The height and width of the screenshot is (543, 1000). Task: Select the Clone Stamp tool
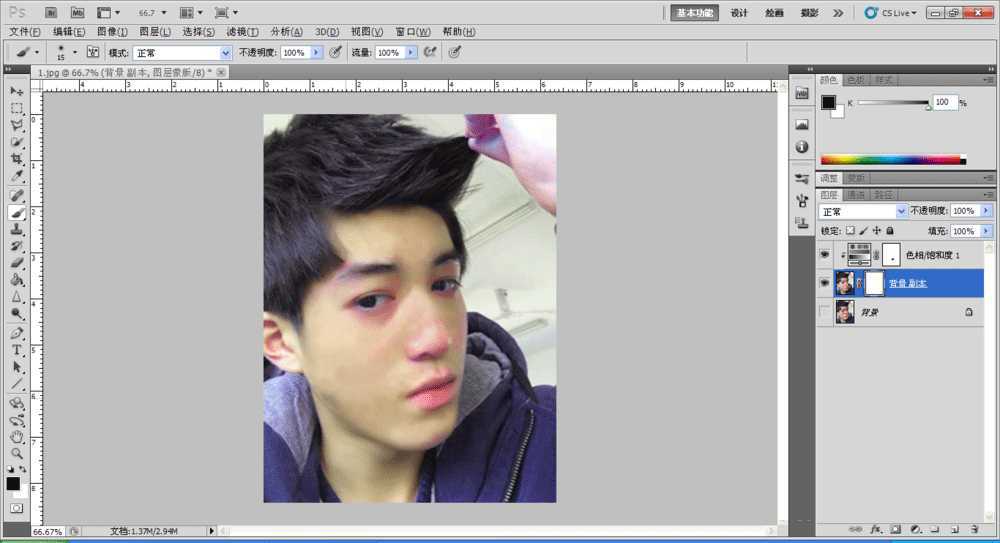tap(17, 229)
